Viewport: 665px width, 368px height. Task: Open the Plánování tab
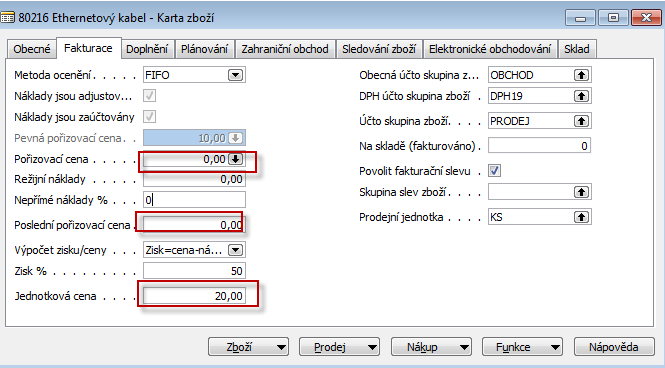click(204, 49)
